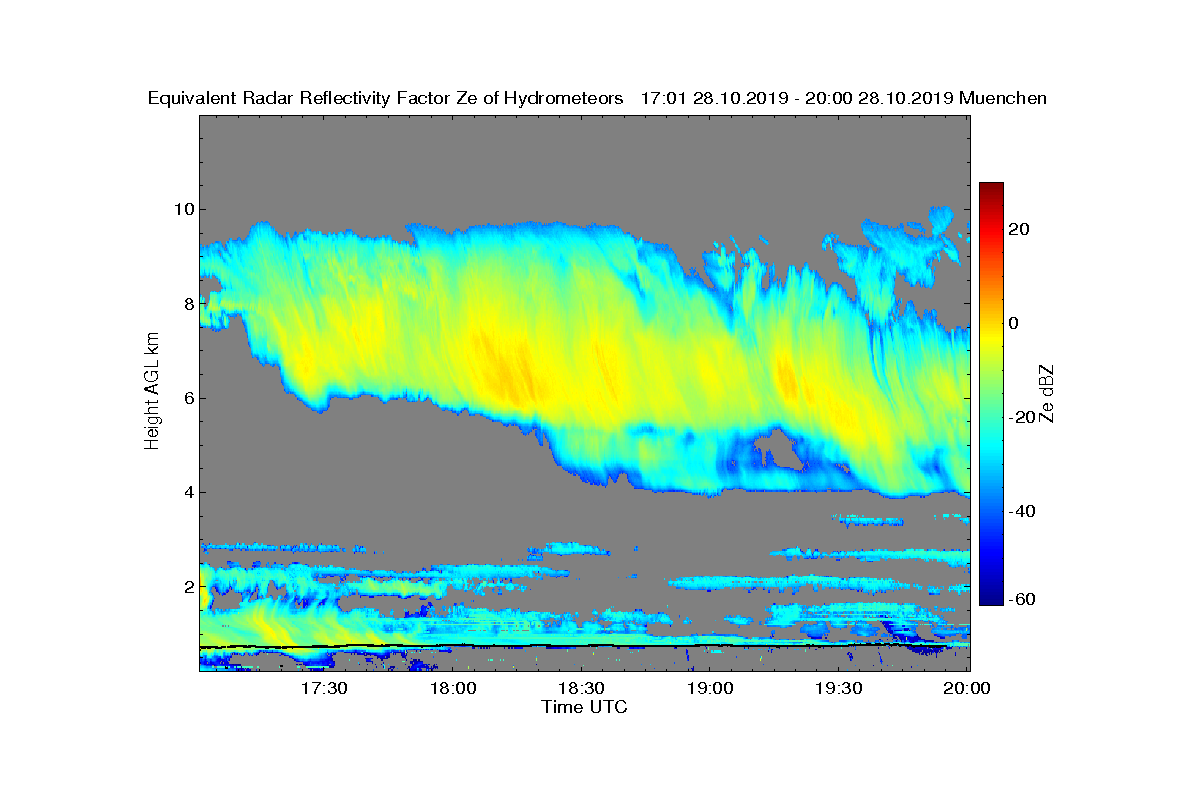The height and width of the screenshot is (800, 1200).
Task: Click the reflectivity colorbar scale
Action: coord(991,394)
